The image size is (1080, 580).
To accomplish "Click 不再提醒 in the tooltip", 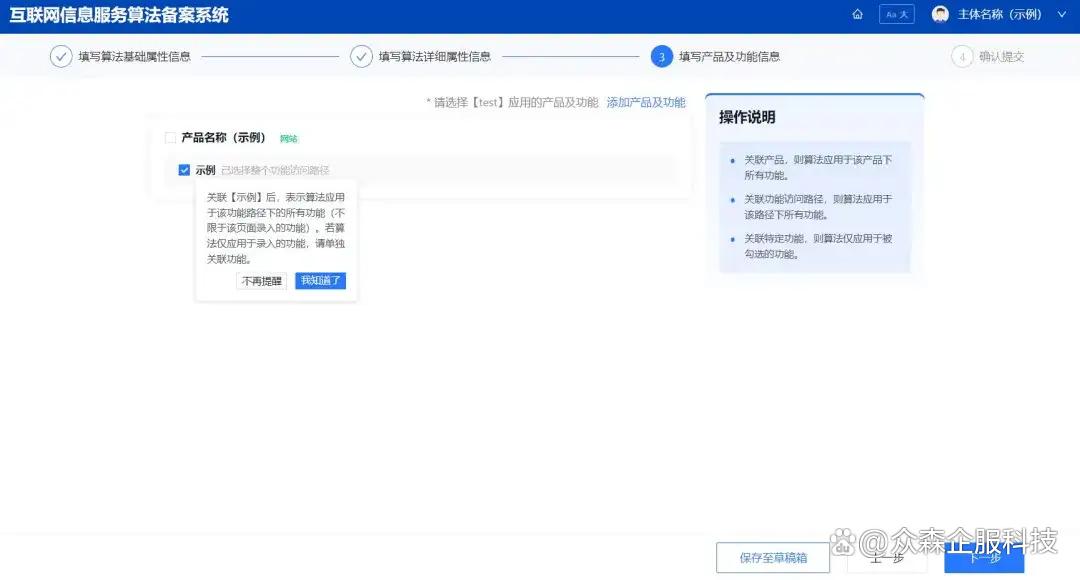I will point(261,281).
